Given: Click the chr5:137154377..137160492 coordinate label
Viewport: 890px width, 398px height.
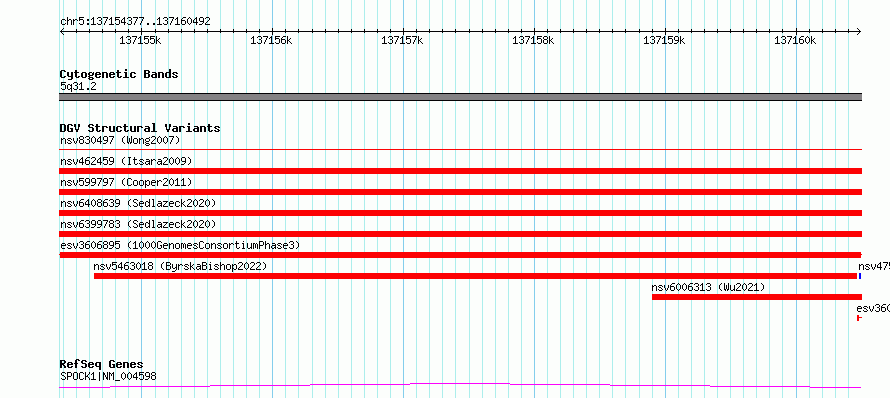Looking at the screenshot, I should 135,22.
